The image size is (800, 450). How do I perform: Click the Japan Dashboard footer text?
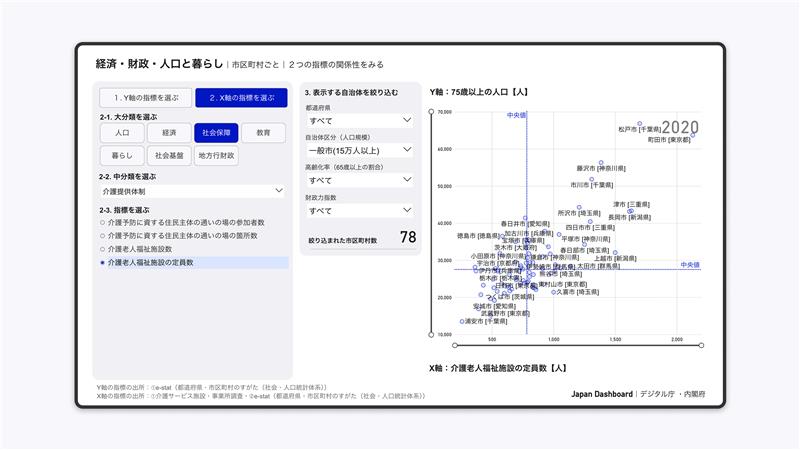click(x=602, y=394)
